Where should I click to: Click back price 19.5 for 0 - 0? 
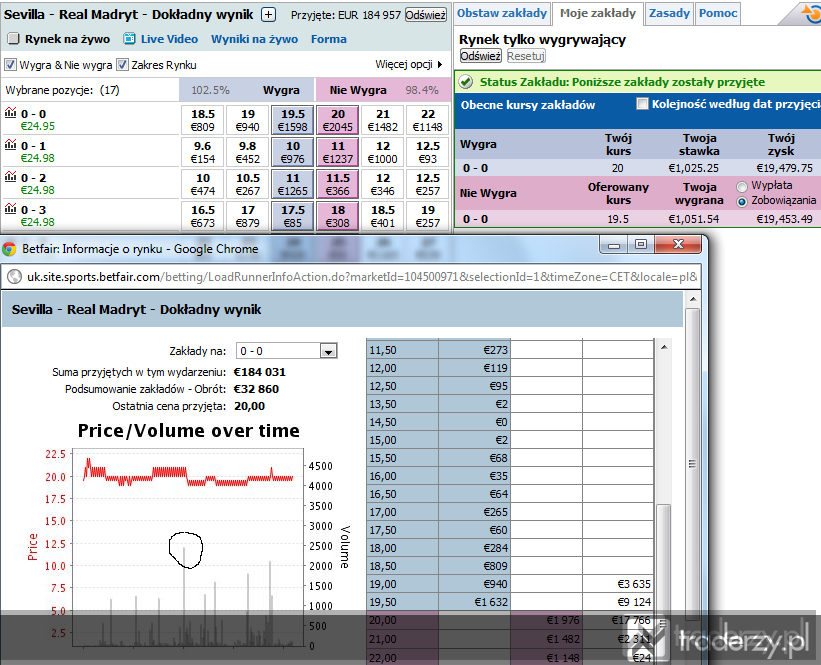coord(293,120)
